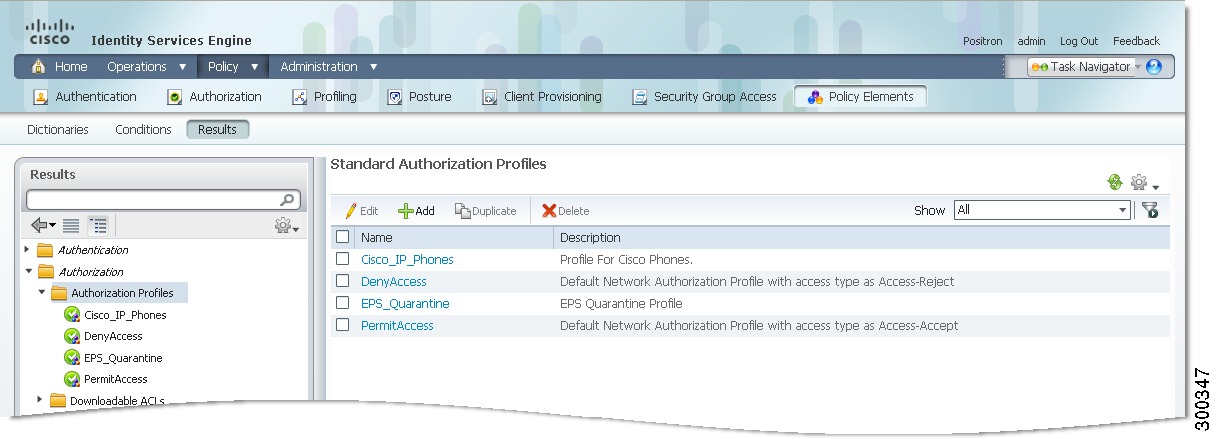Click the Home icon in navigation bar
The height and width of the screenshot is (439, 1217).
(39, 67)
